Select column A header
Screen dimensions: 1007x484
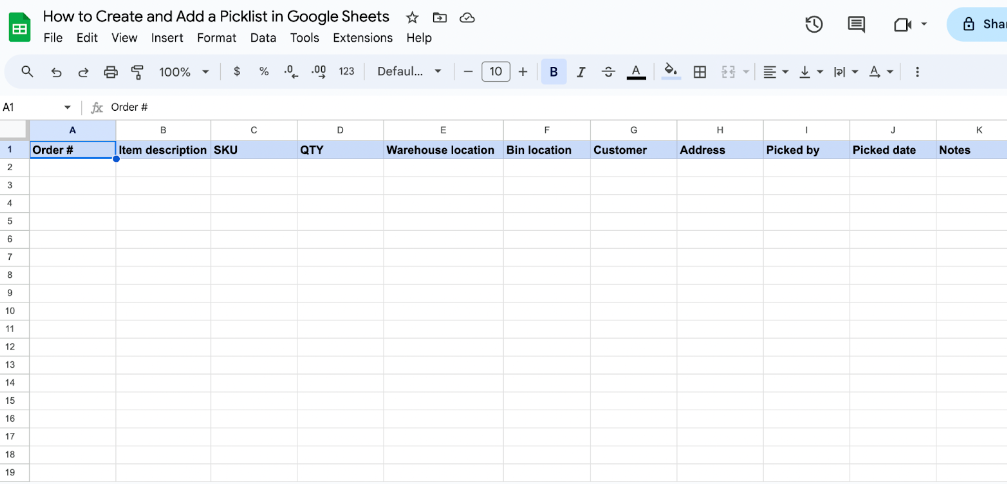pos(73,130)
